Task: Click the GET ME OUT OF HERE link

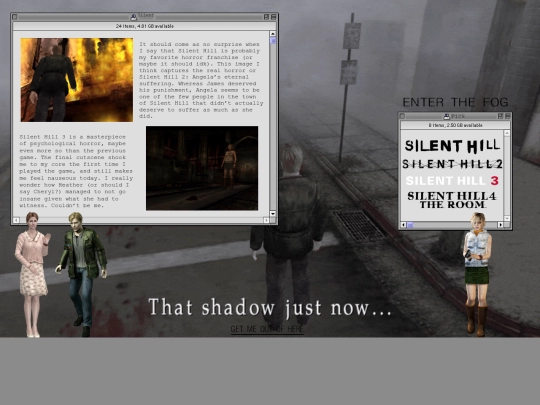Action: point(267,329)
